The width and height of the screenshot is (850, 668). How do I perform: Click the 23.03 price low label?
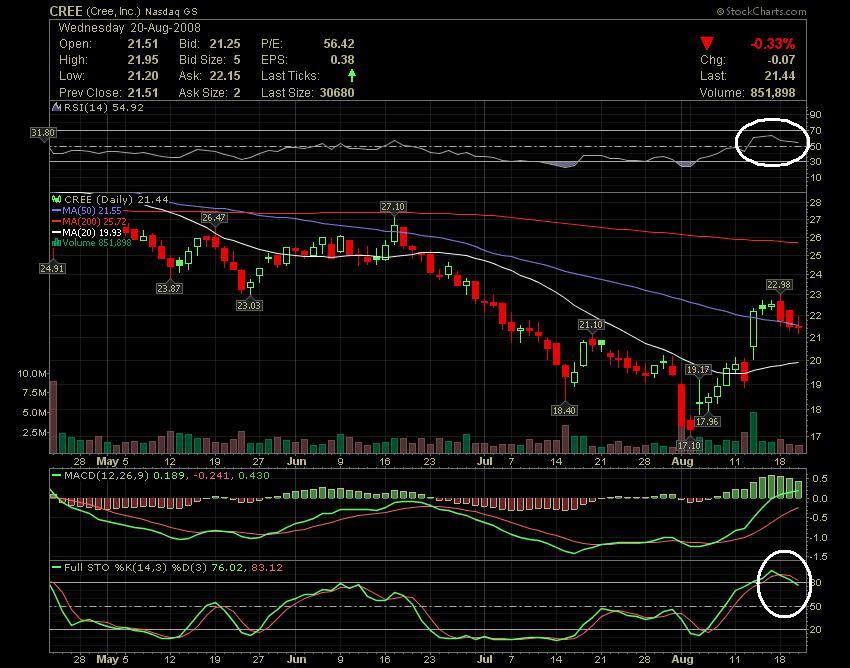[249, 305]
